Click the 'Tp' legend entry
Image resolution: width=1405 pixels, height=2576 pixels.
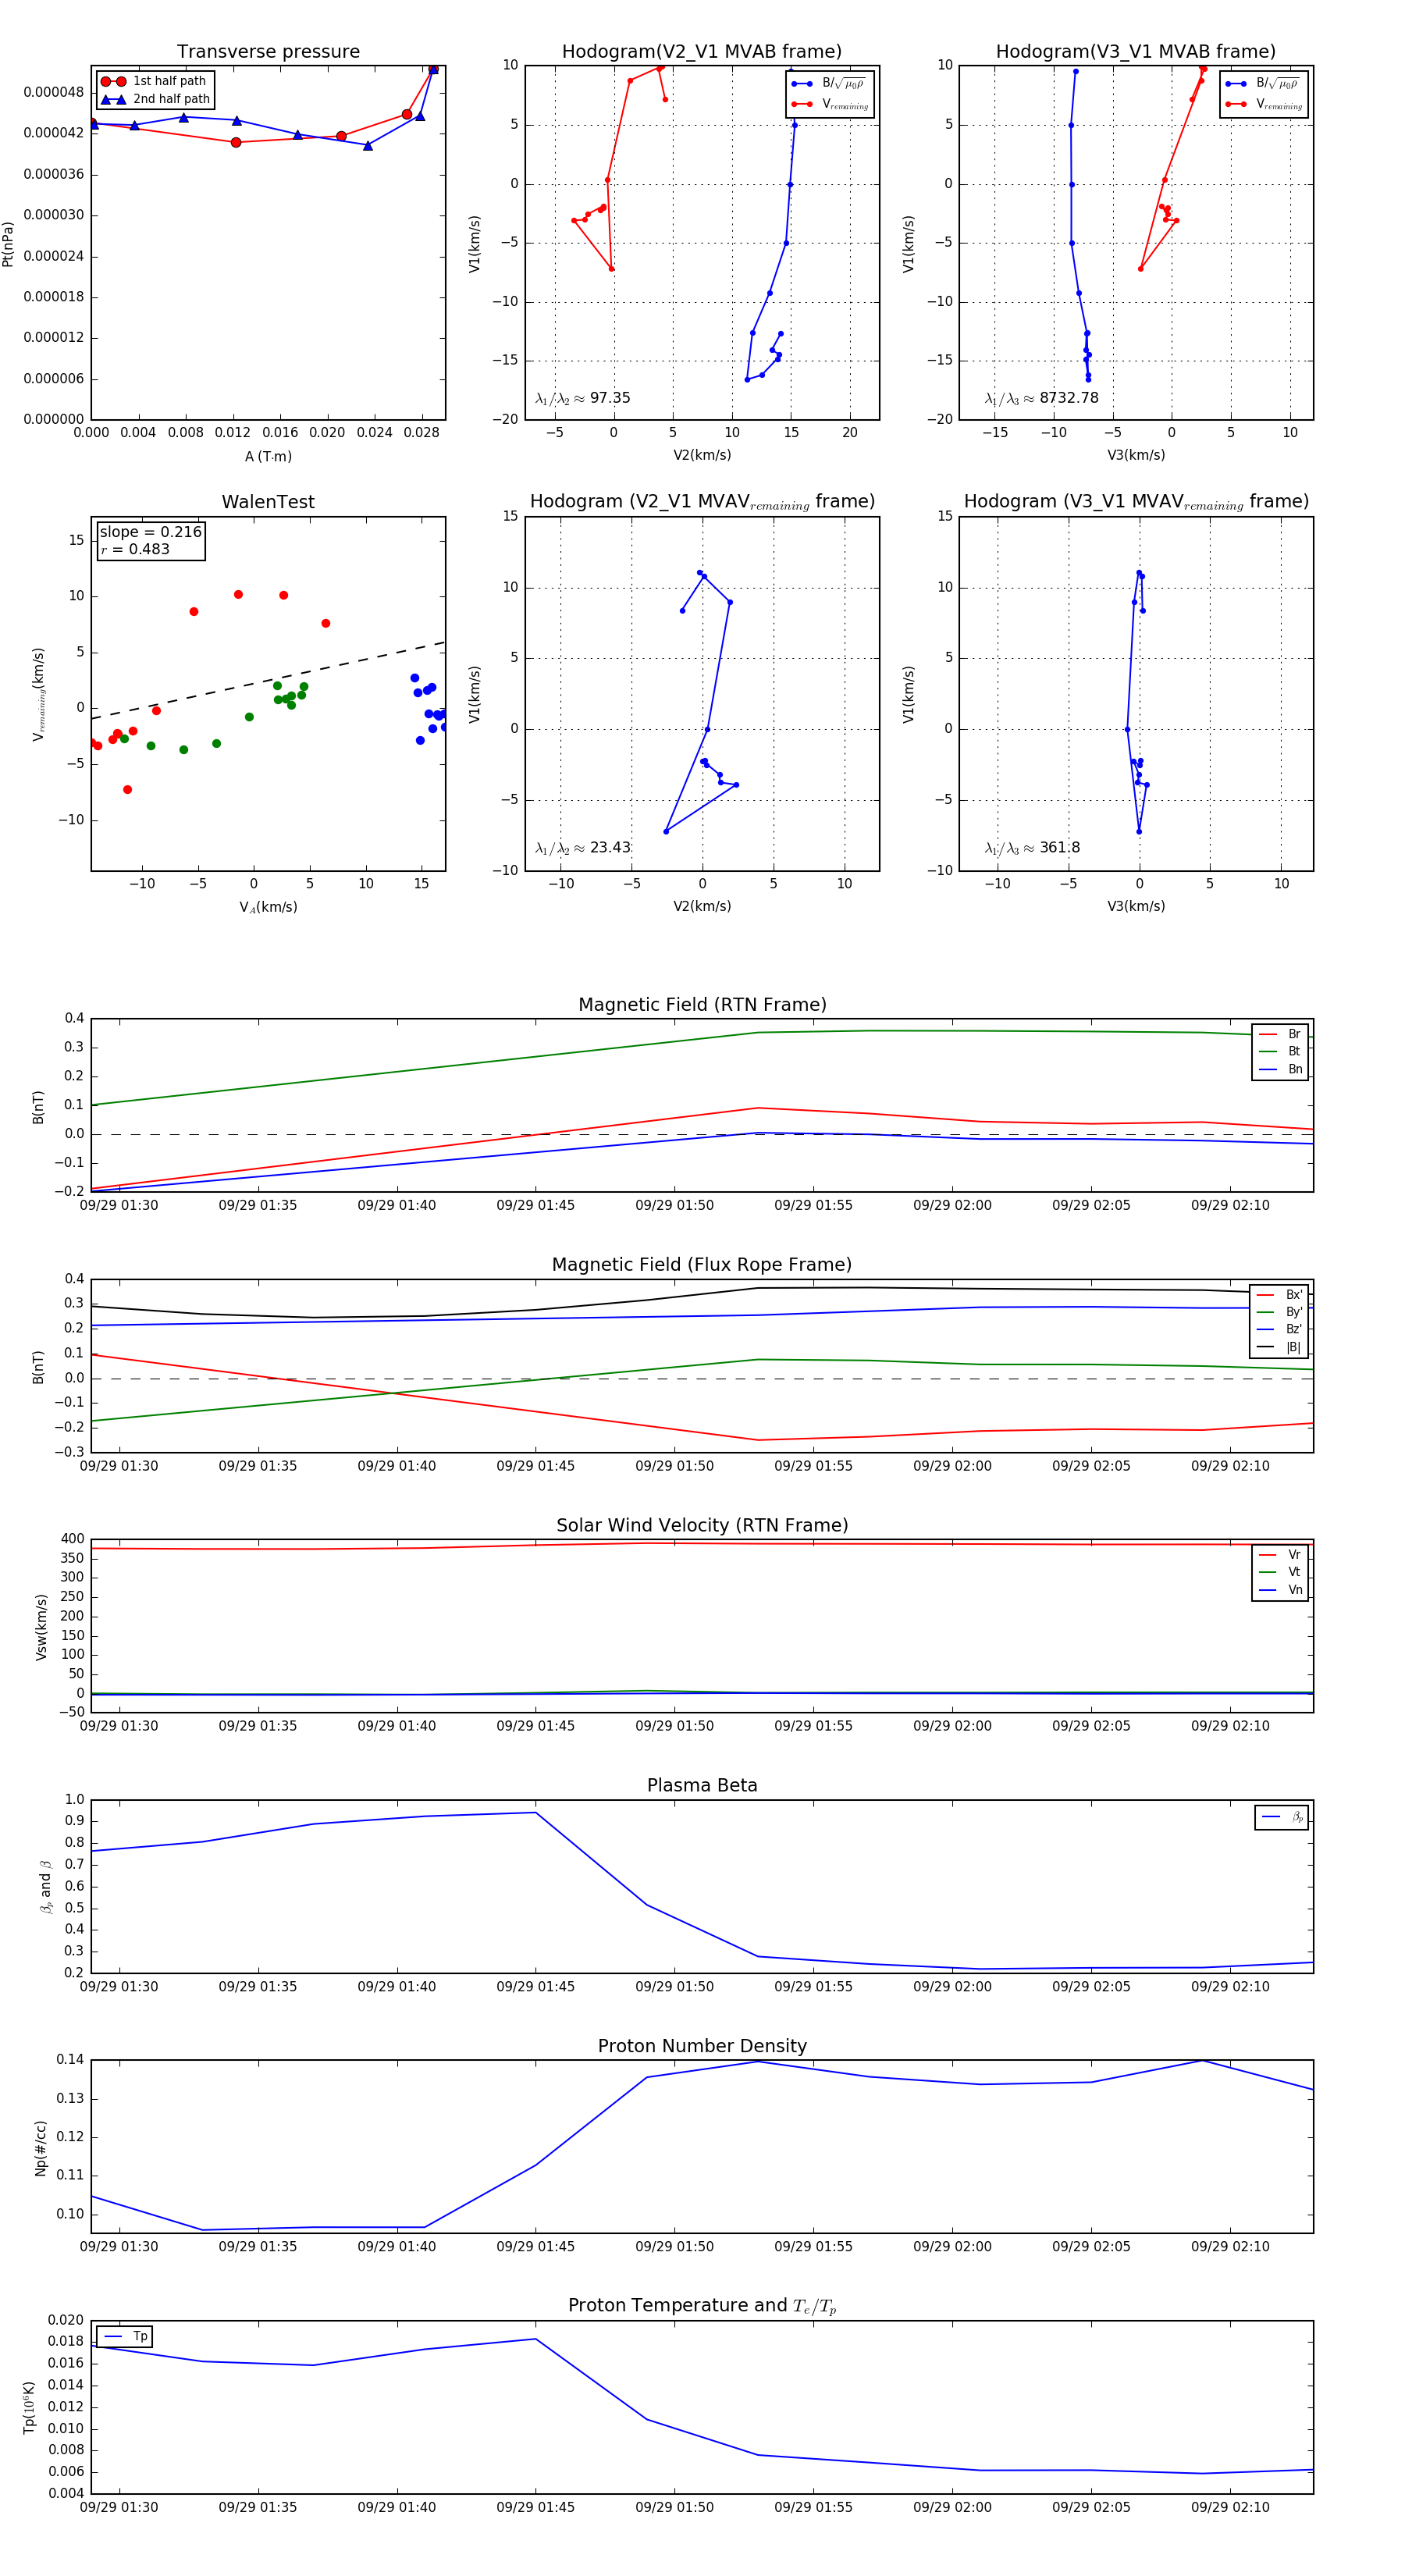click(x=126, y=2337)
